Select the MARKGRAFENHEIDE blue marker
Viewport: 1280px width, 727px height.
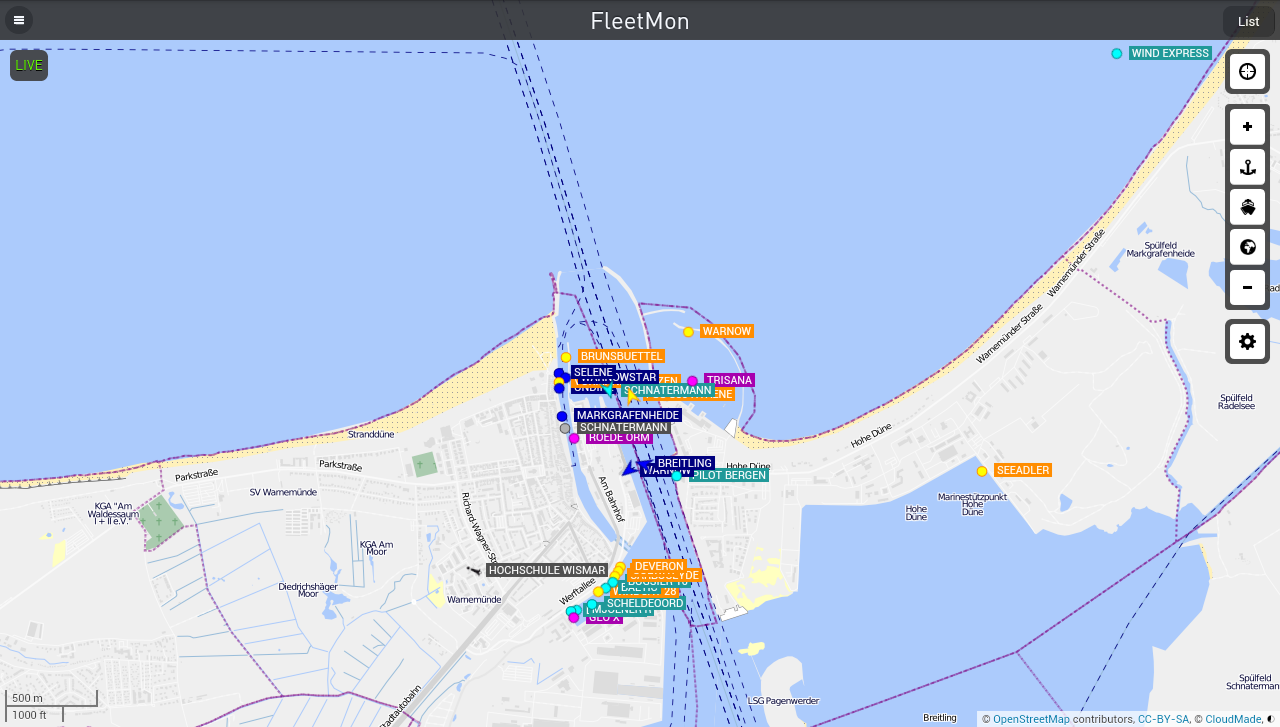coord(562,416)
